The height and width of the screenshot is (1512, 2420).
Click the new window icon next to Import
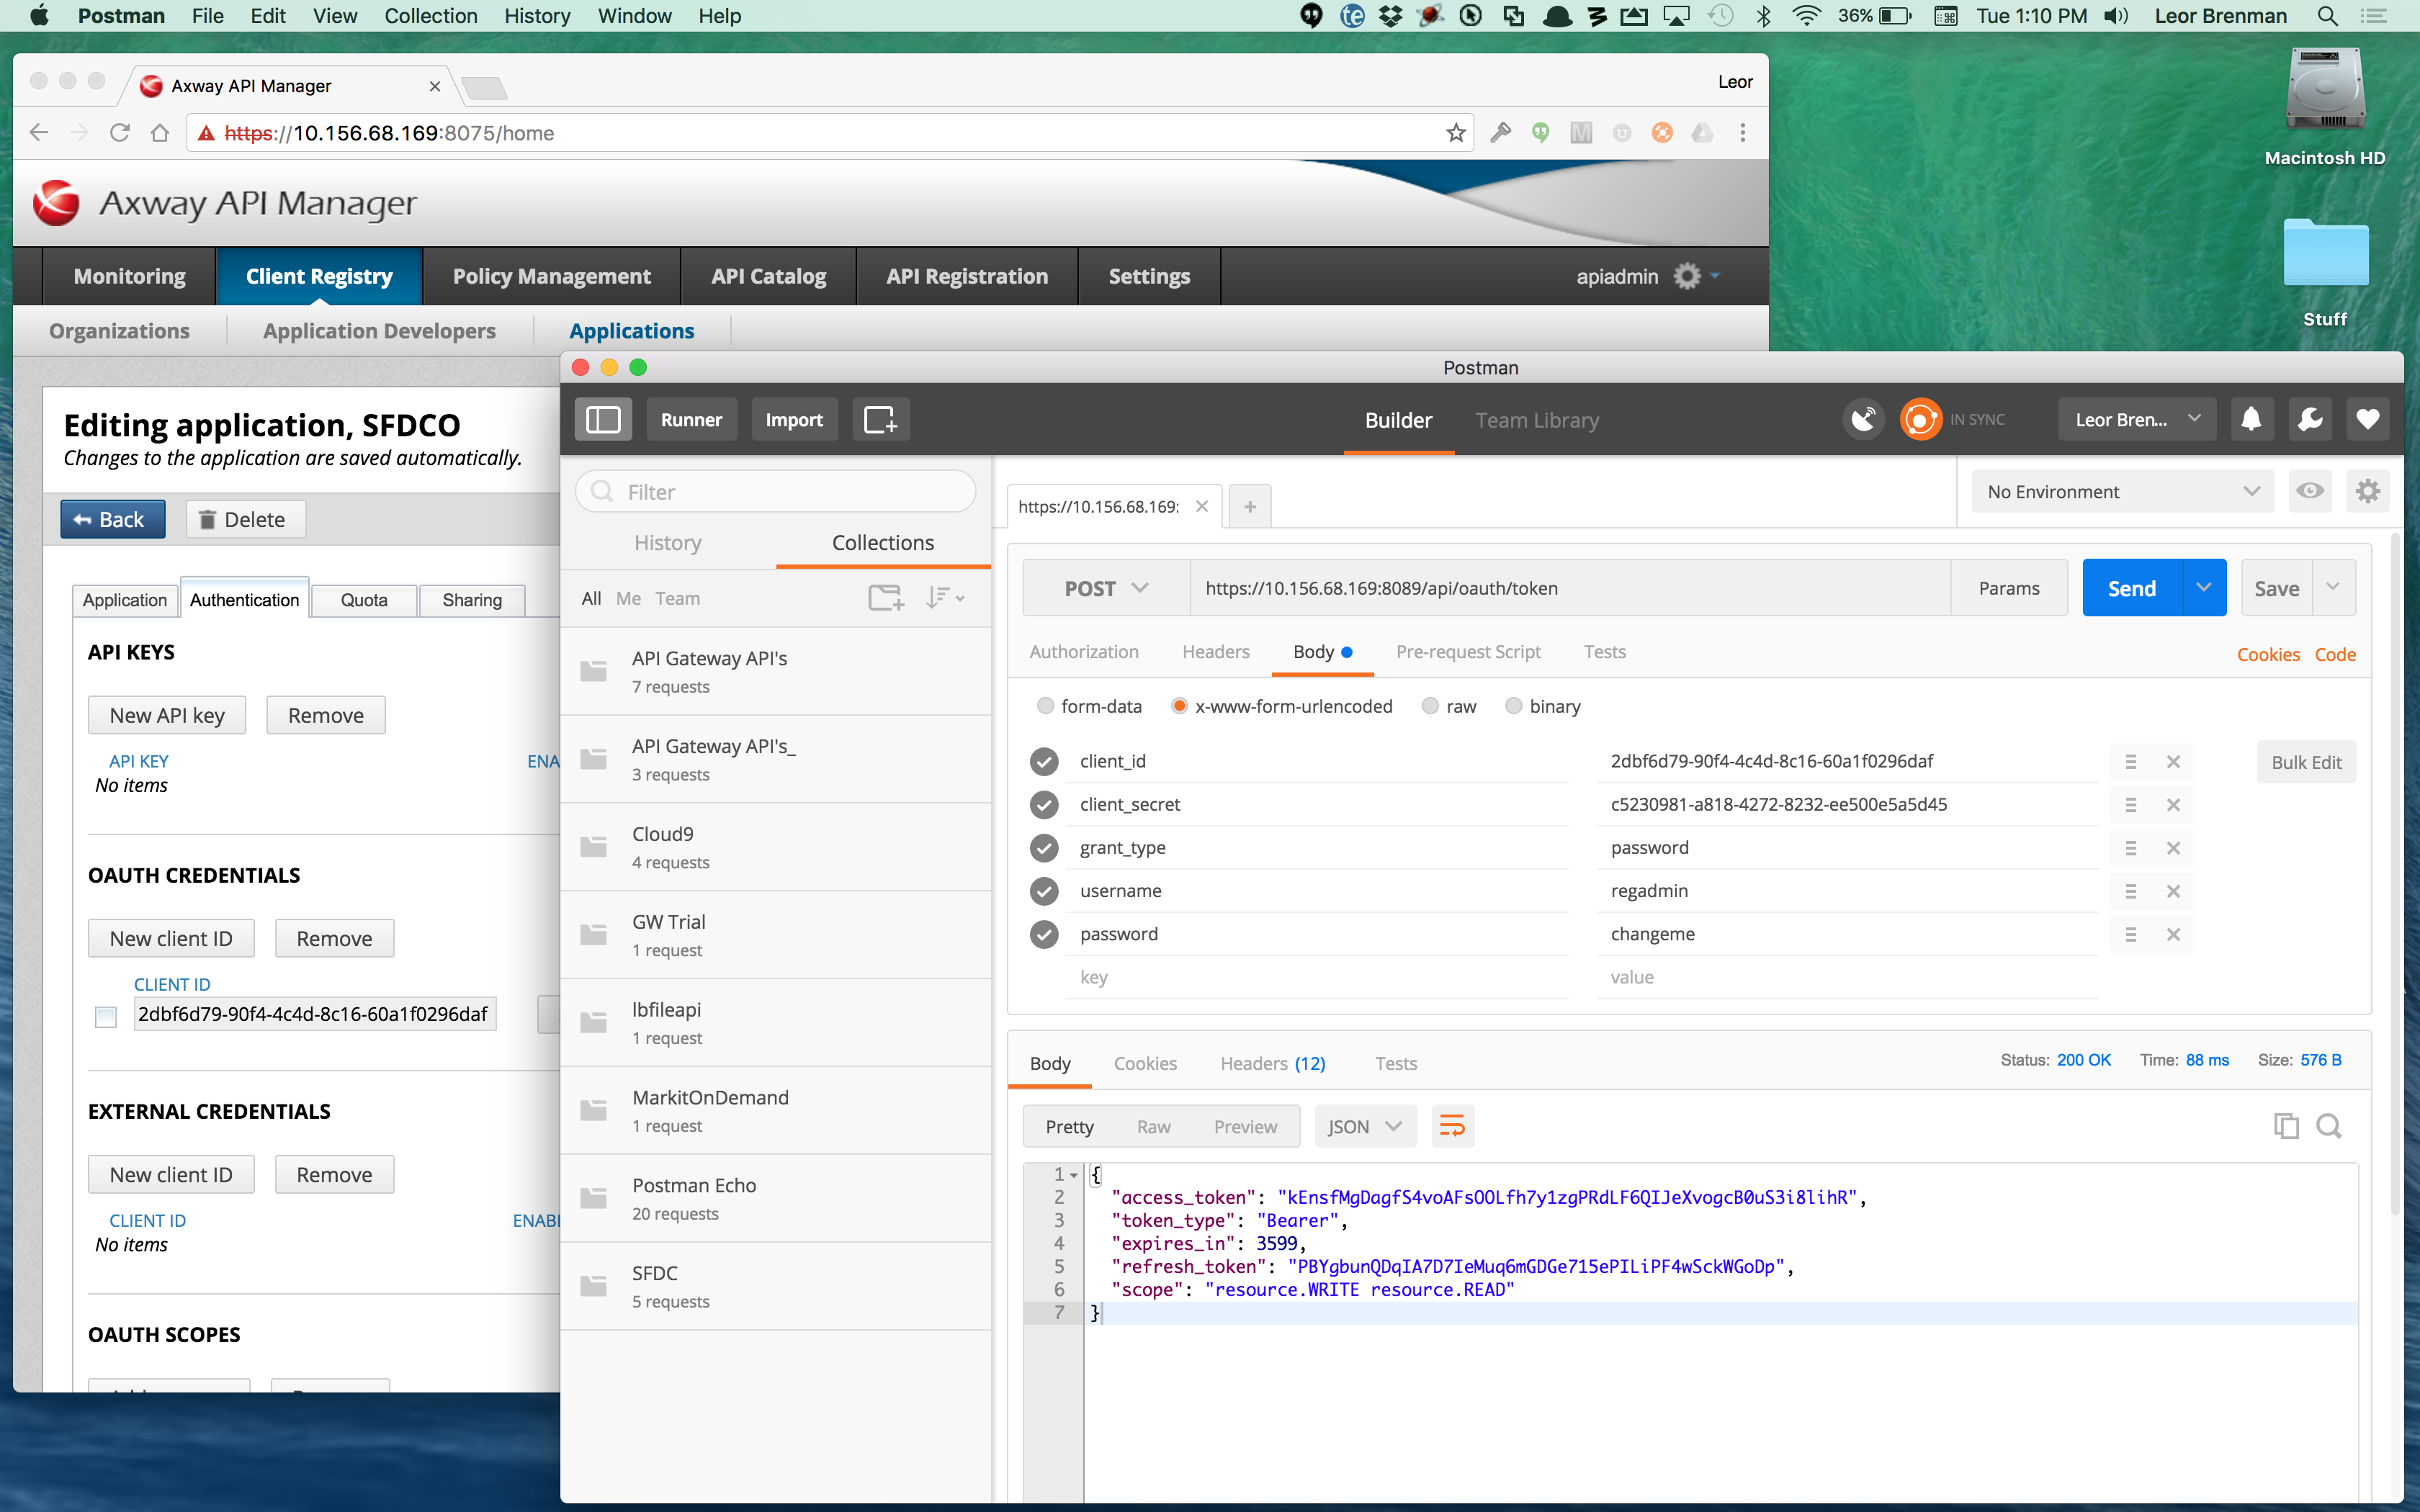pyautogui.click(x=880, y=419)
